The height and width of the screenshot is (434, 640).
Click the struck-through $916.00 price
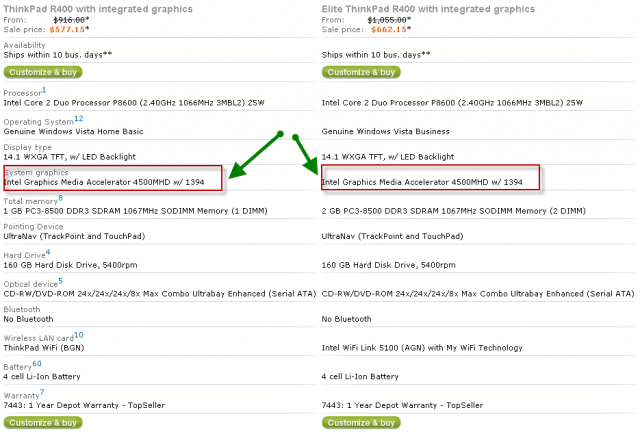(x=69, y=20)
